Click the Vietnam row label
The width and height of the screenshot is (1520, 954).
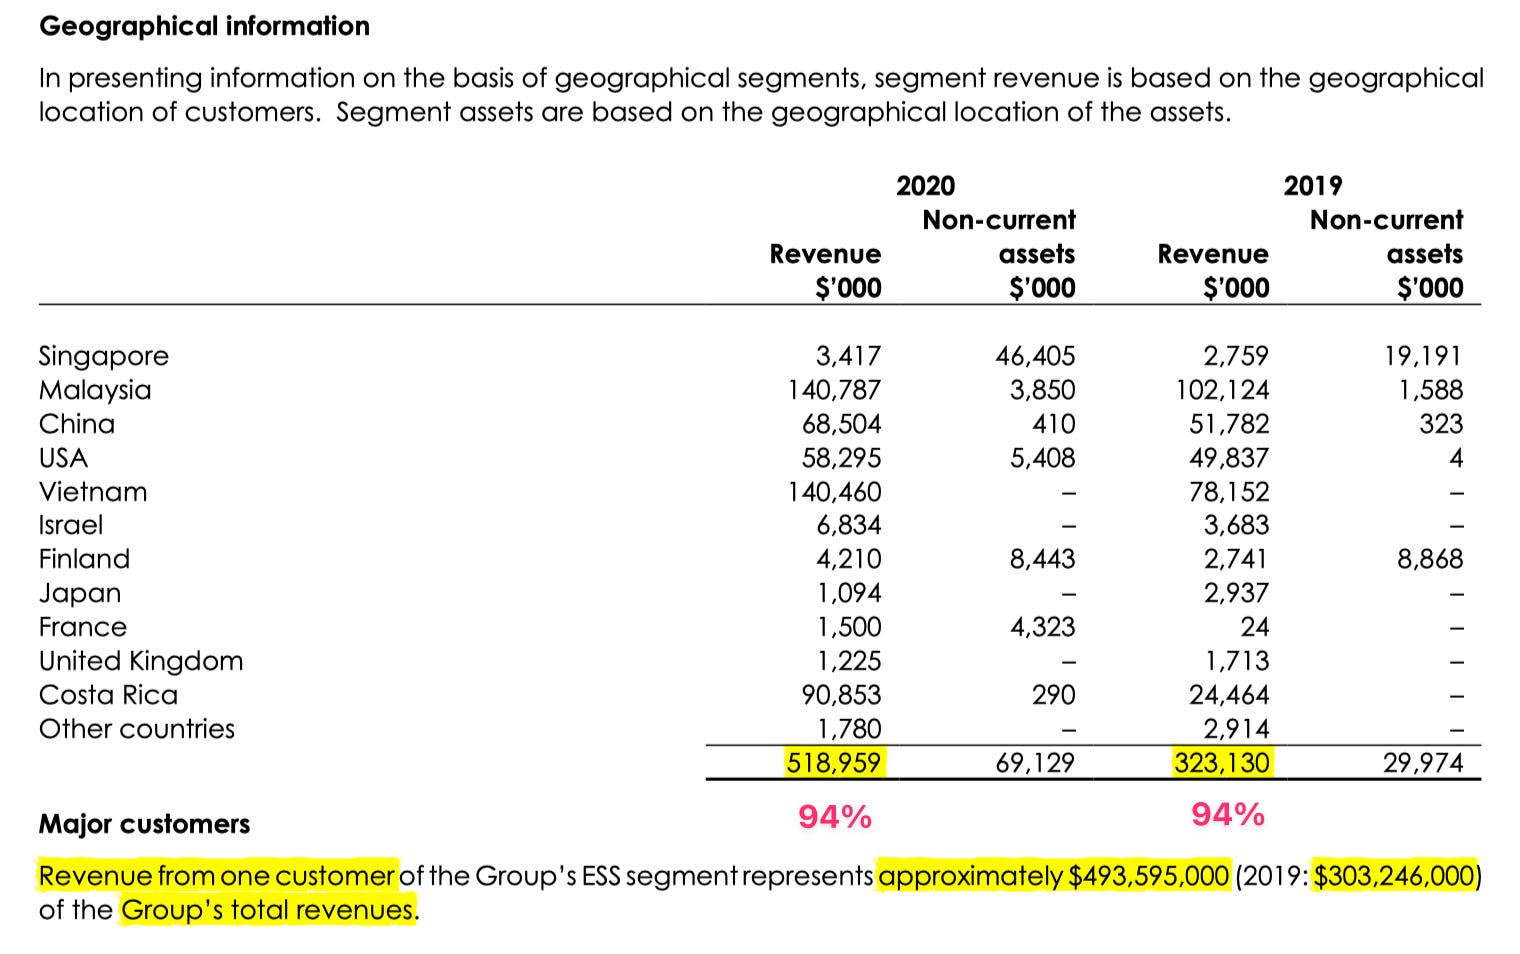(93, 492)
